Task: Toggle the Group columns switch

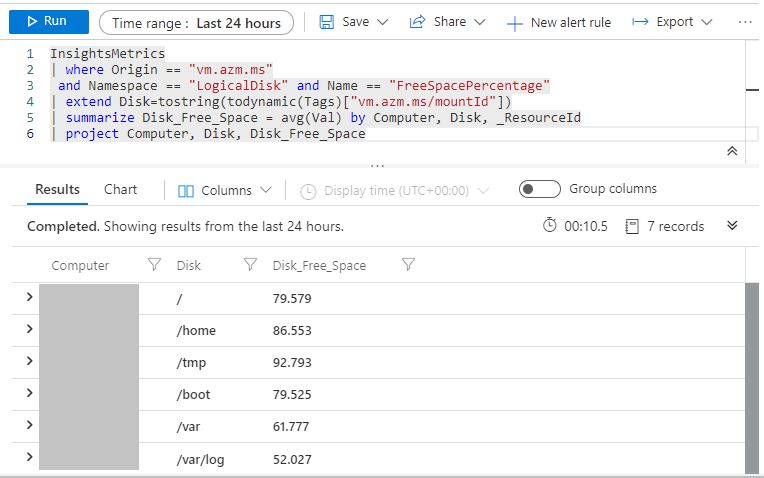Action: point(539,189)
